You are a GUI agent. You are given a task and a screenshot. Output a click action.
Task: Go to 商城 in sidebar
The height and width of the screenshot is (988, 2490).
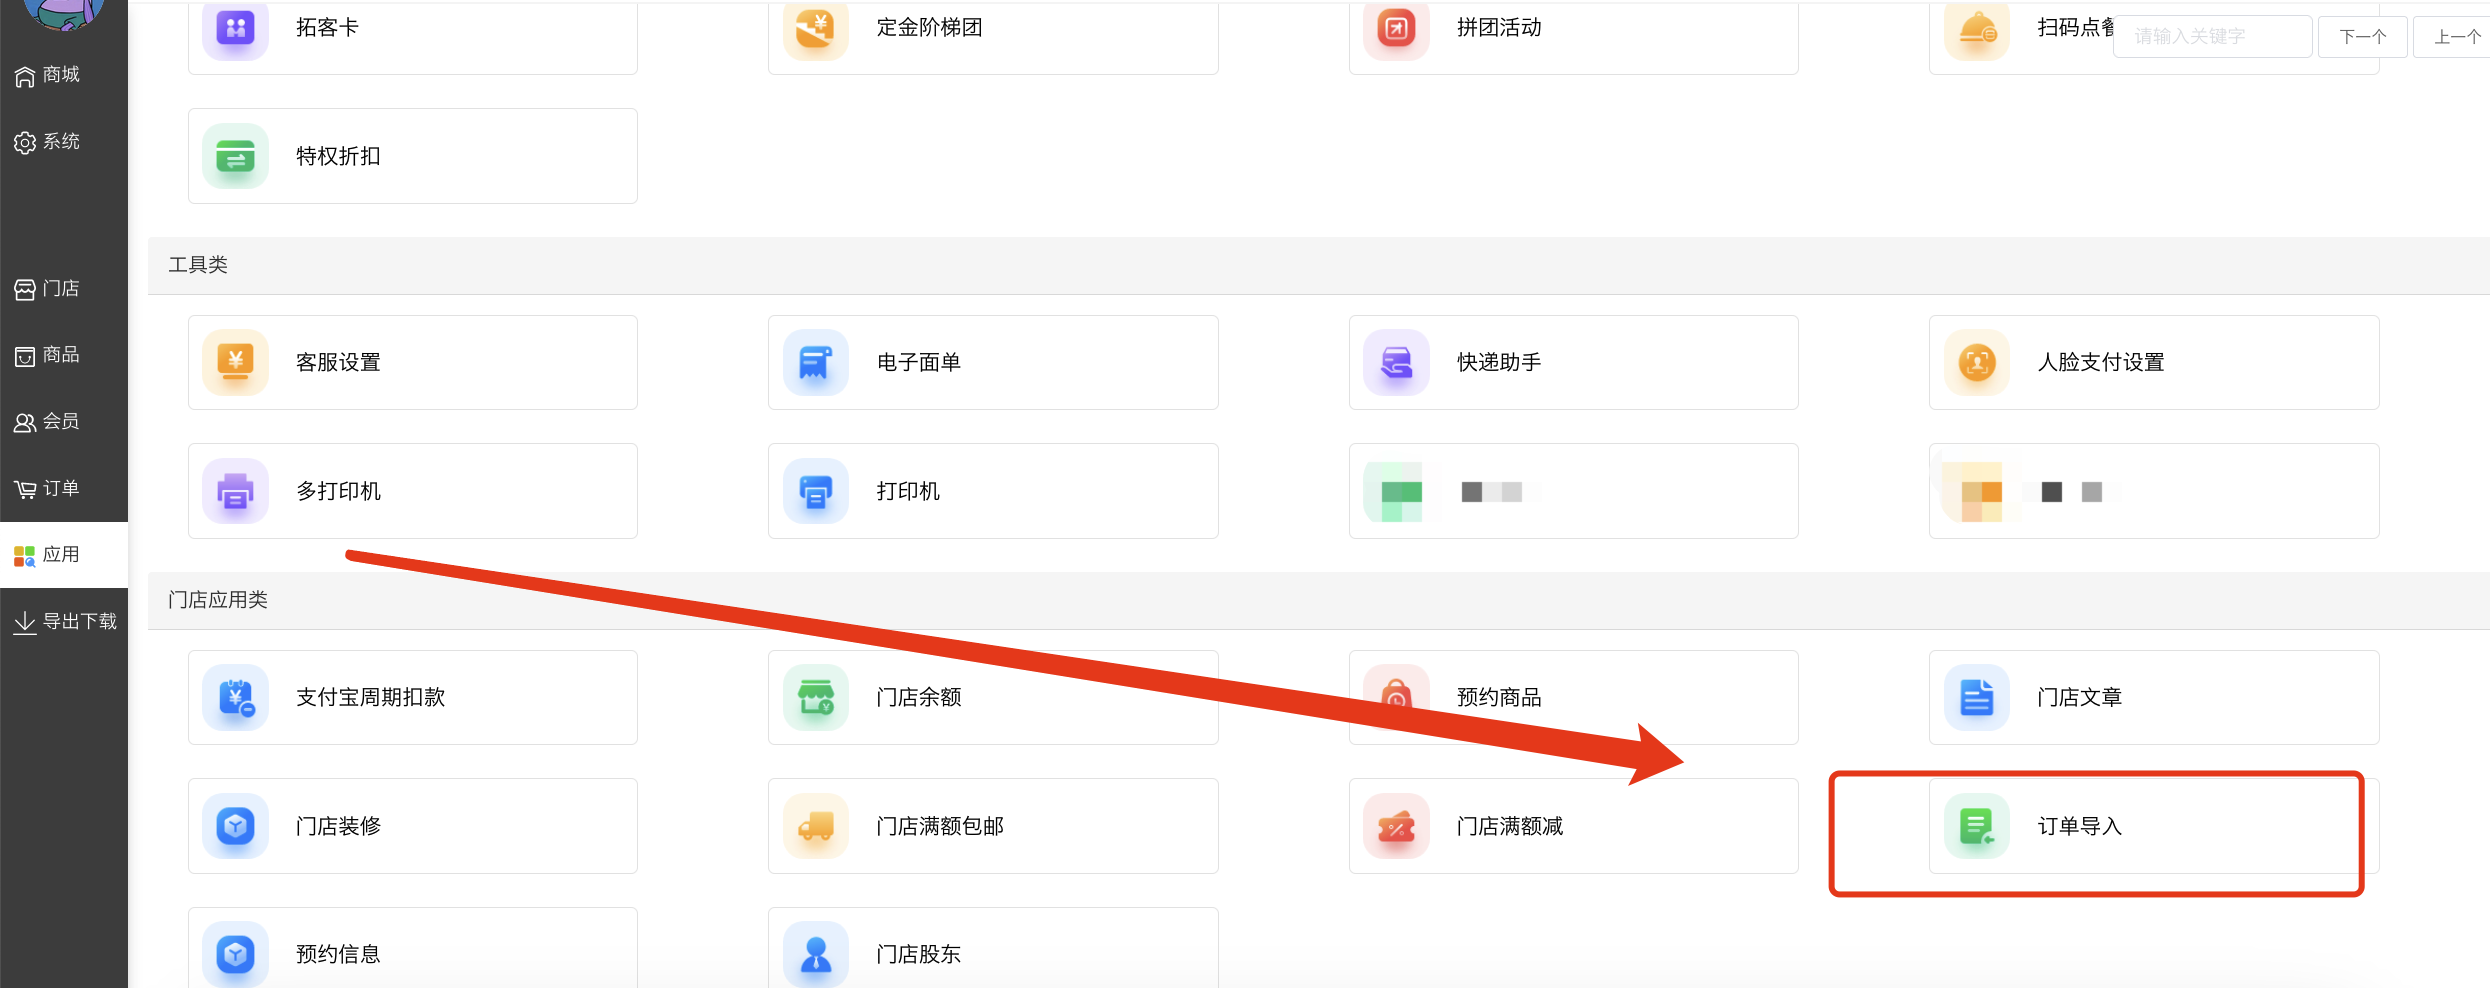pyautogui.click(x=47, y=75)
